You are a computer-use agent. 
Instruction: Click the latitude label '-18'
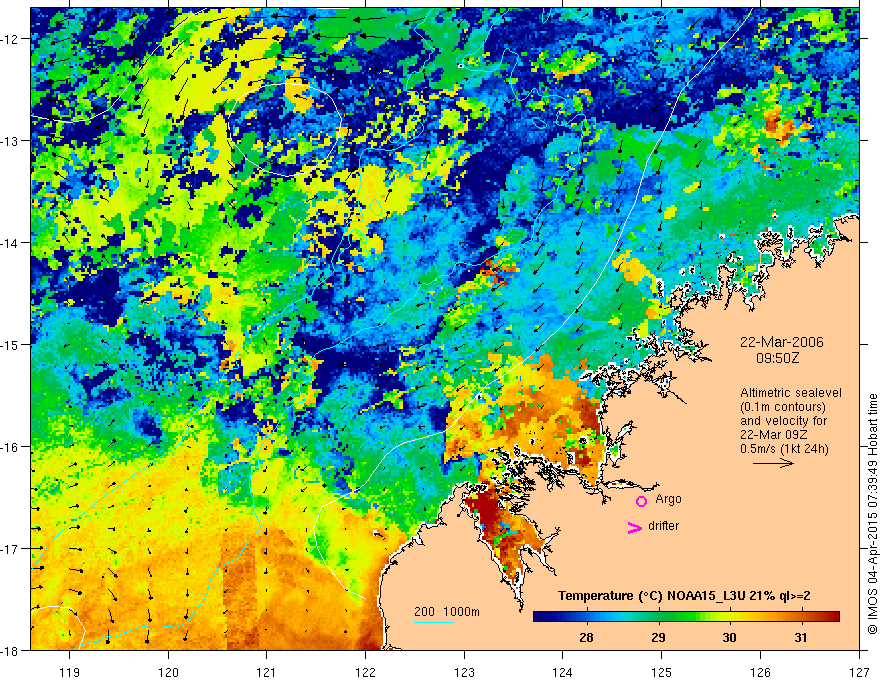[x=10, y=650]
